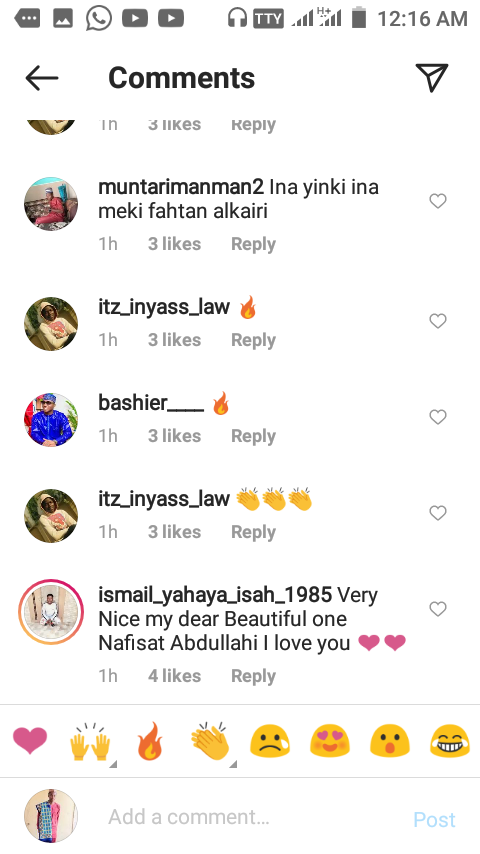The image size is (480, 854).
Task: Open bashier____ profile from username
Action: coord(151,403)
